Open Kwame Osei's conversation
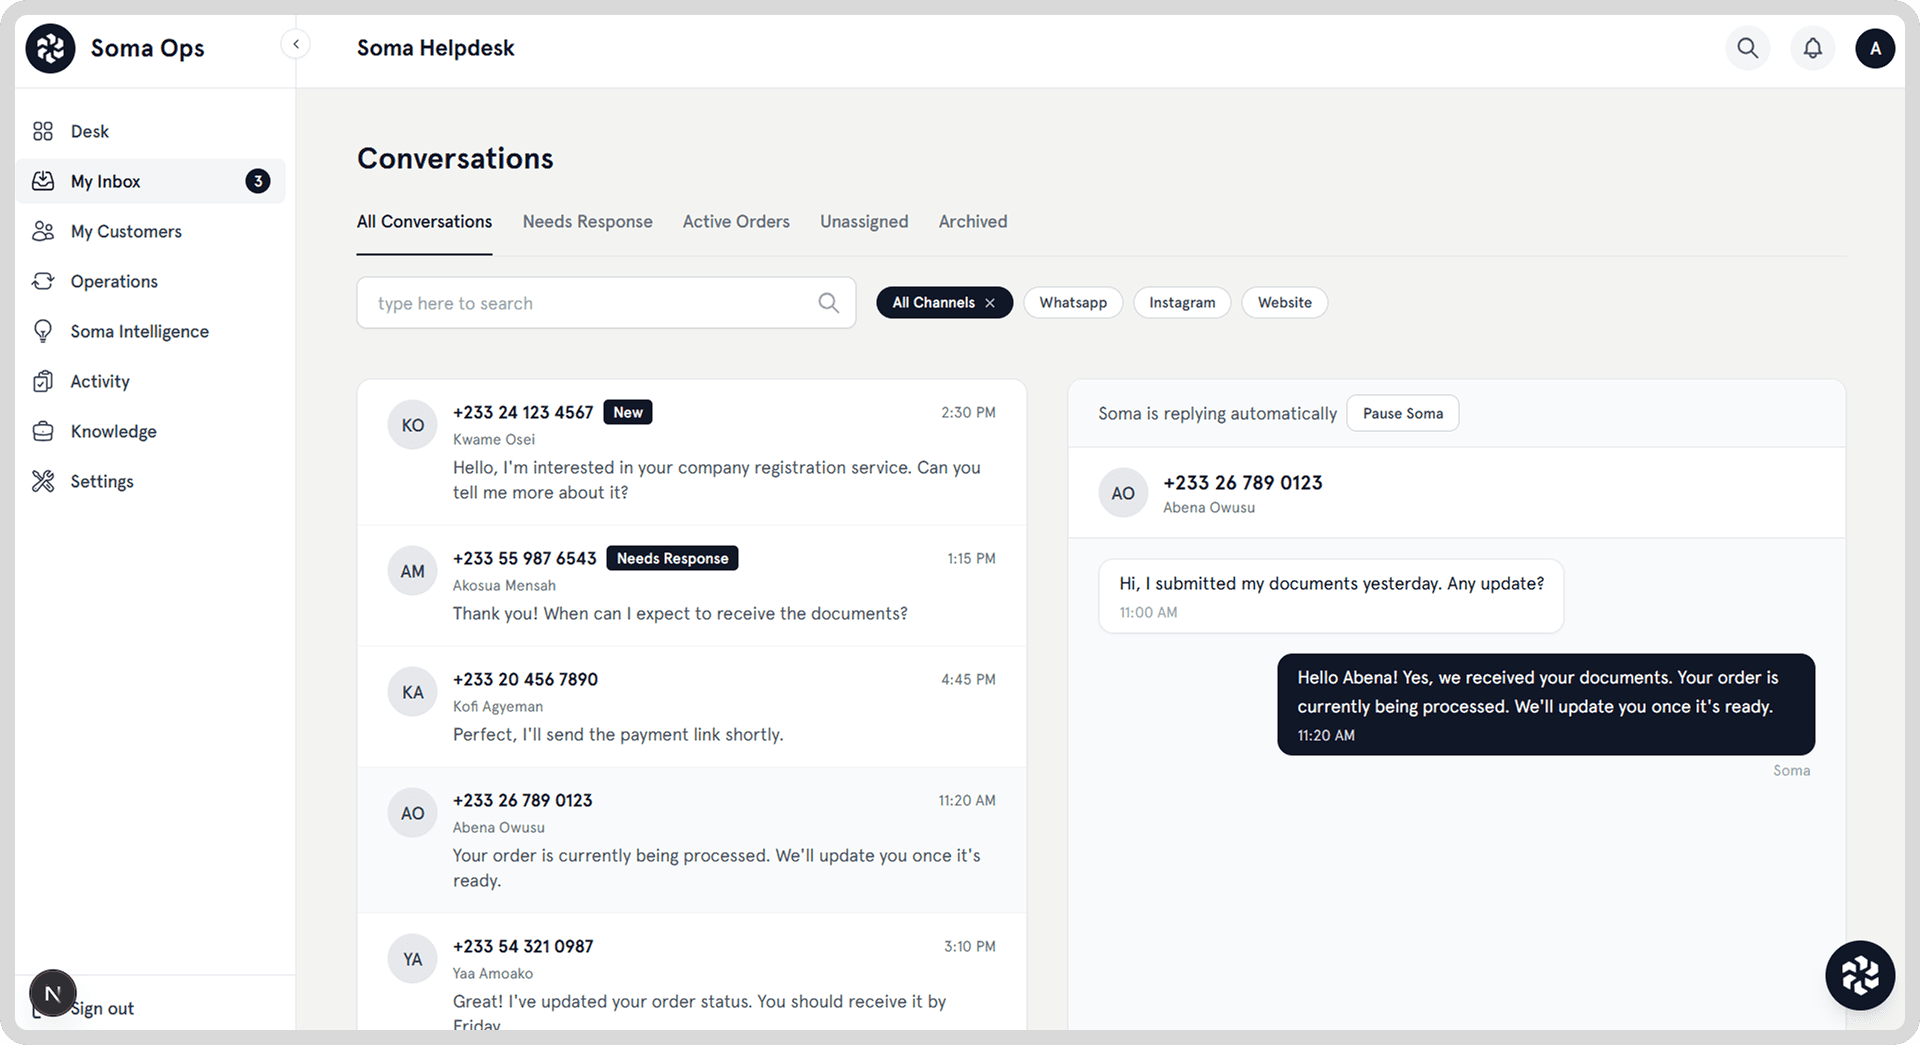This screenshot has height=1045, width=1920. (x=691, y=452)
